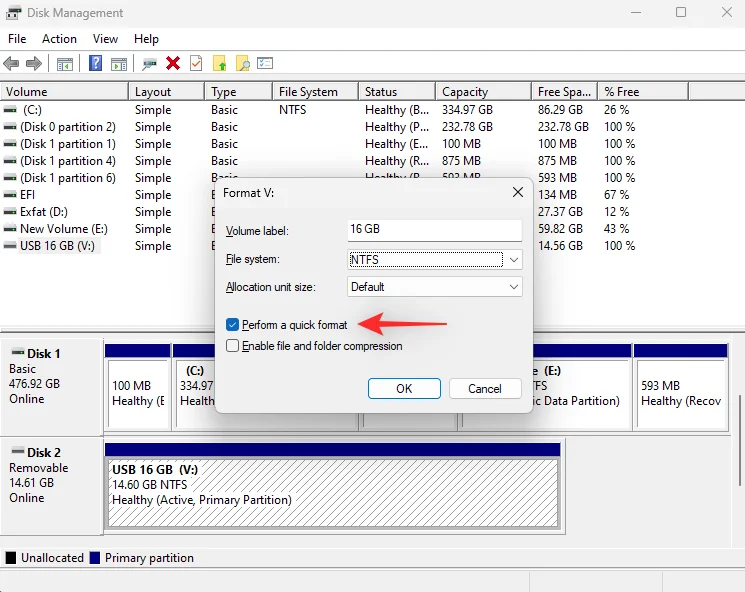Click the Disk 2 Removable label
The height and width of the screenshot is (592, 745).
pos(38,468)
